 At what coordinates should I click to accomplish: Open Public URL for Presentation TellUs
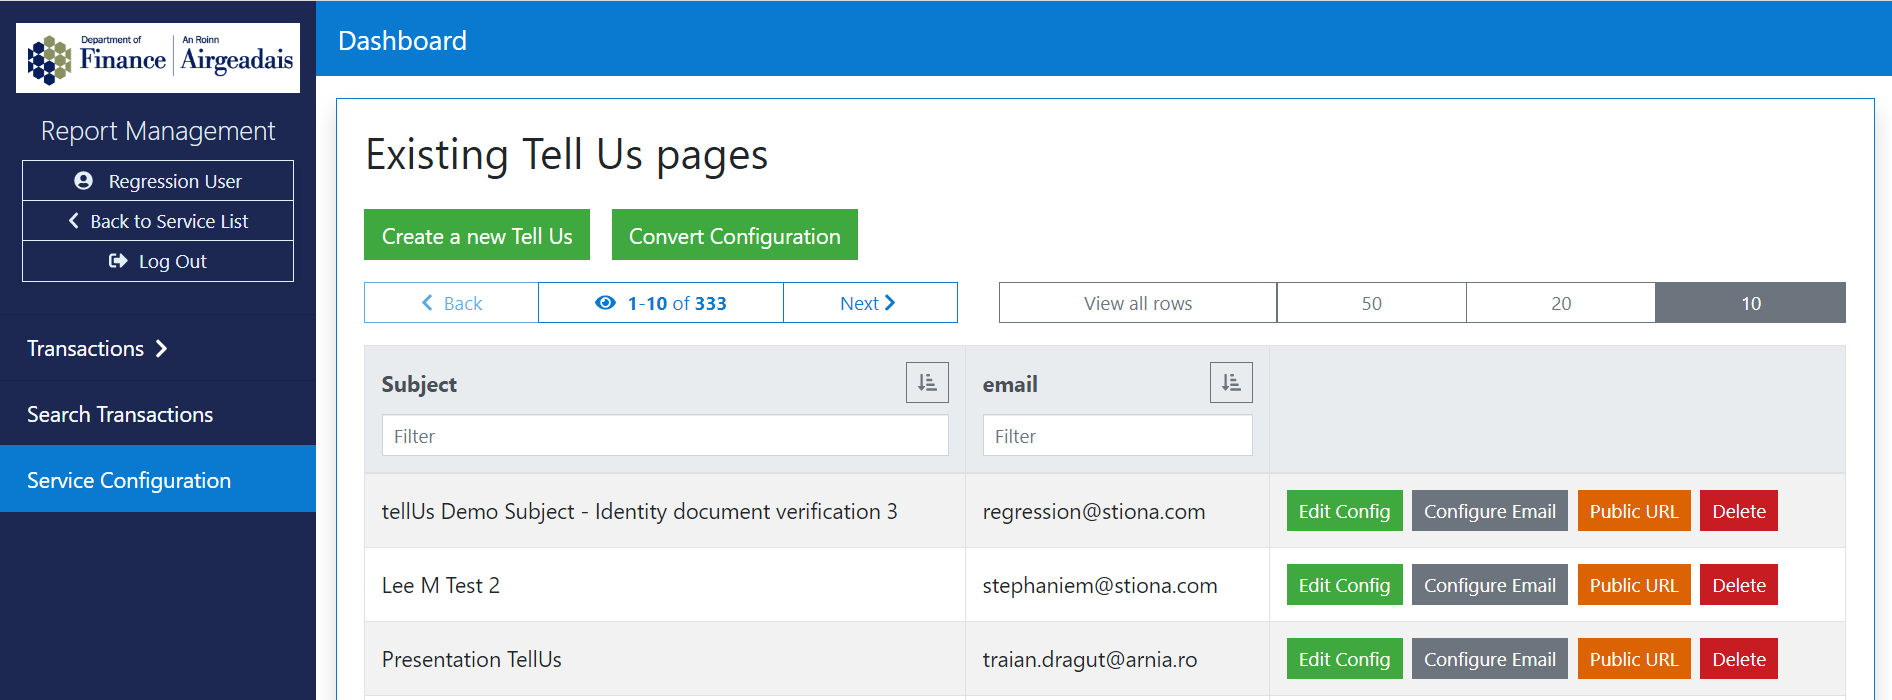coord(1633,659)
